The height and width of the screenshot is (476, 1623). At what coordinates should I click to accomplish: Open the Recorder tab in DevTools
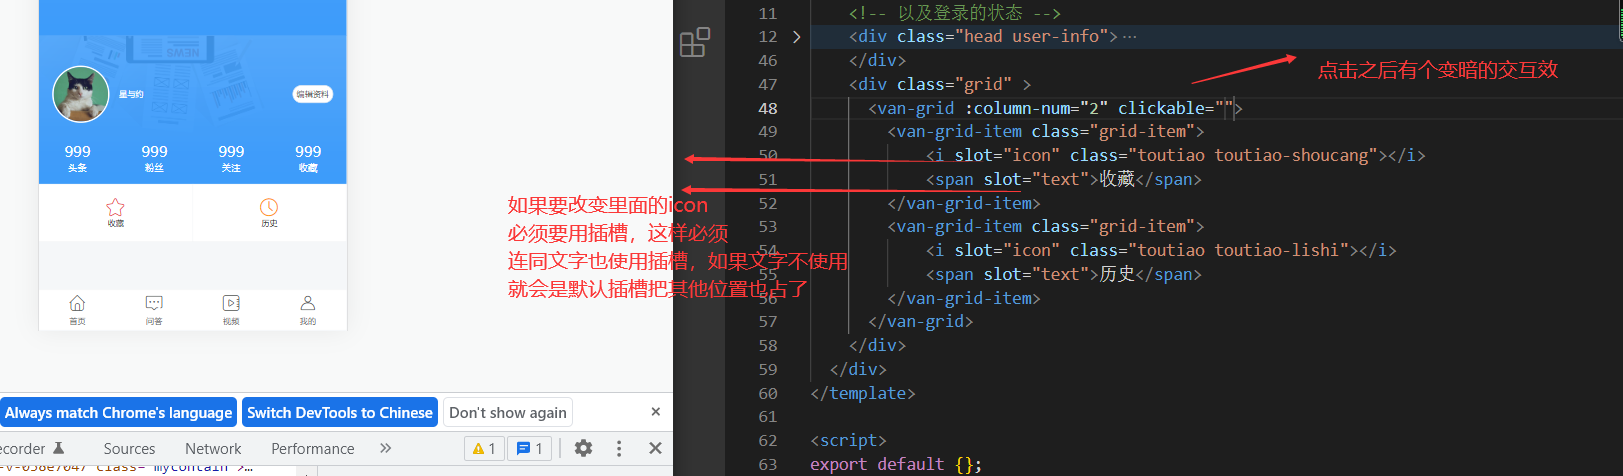pyautogui.click(x=30, y=449)
